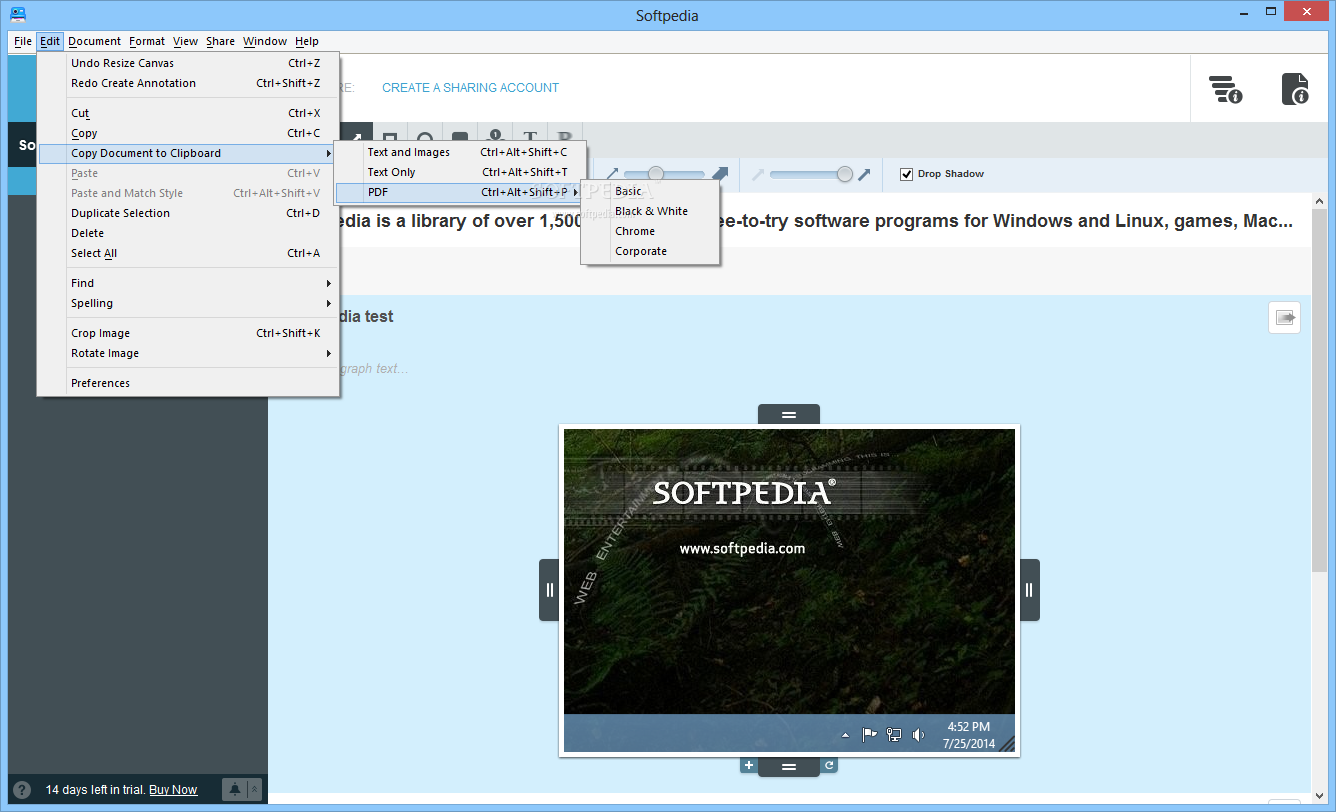Click the left canvas resize handle
The image size is (1336, 812).
pyautogui.click(x=549, y=589)
